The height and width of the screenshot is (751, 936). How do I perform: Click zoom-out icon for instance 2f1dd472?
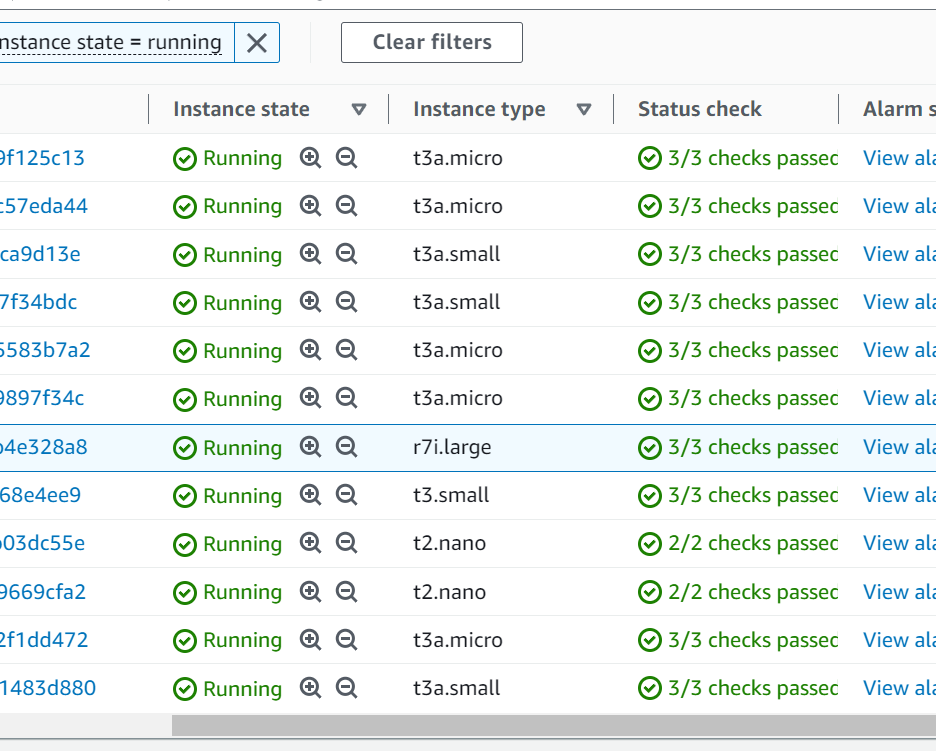click(346, 640)
